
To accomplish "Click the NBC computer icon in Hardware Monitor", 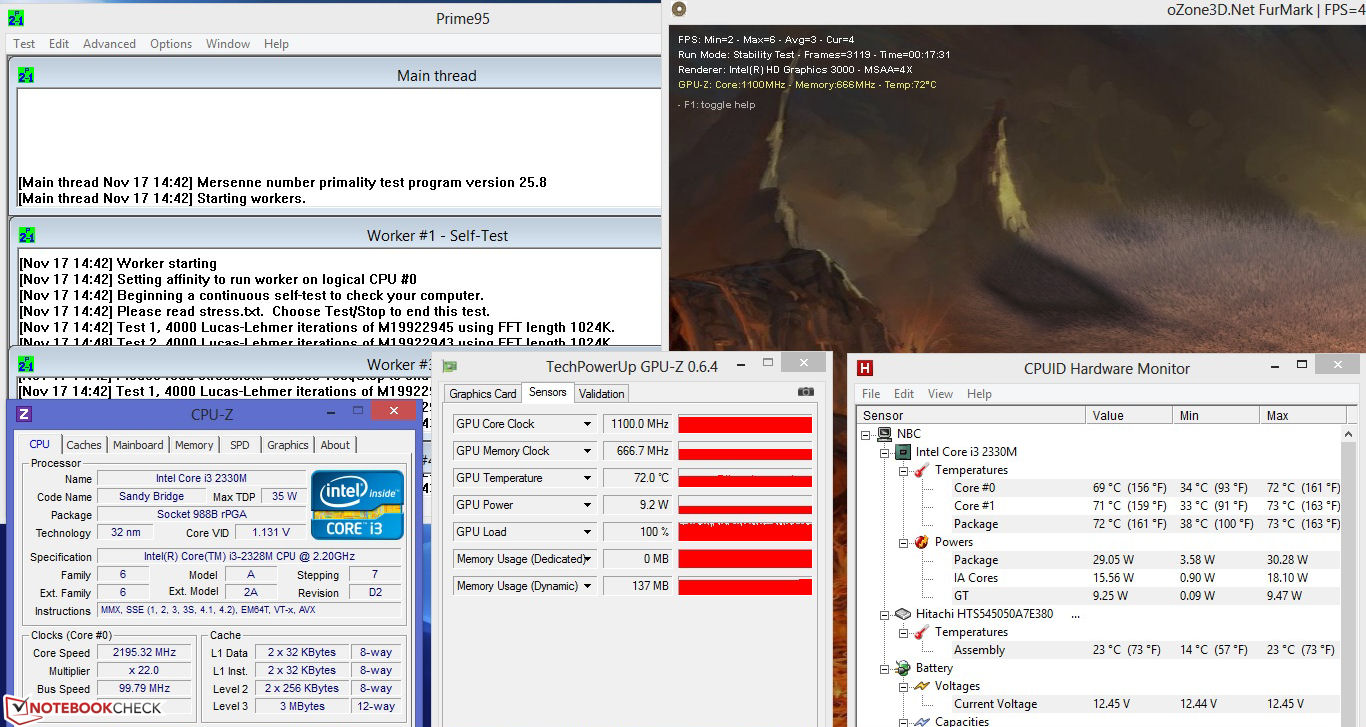I will (x=885, y=434).
